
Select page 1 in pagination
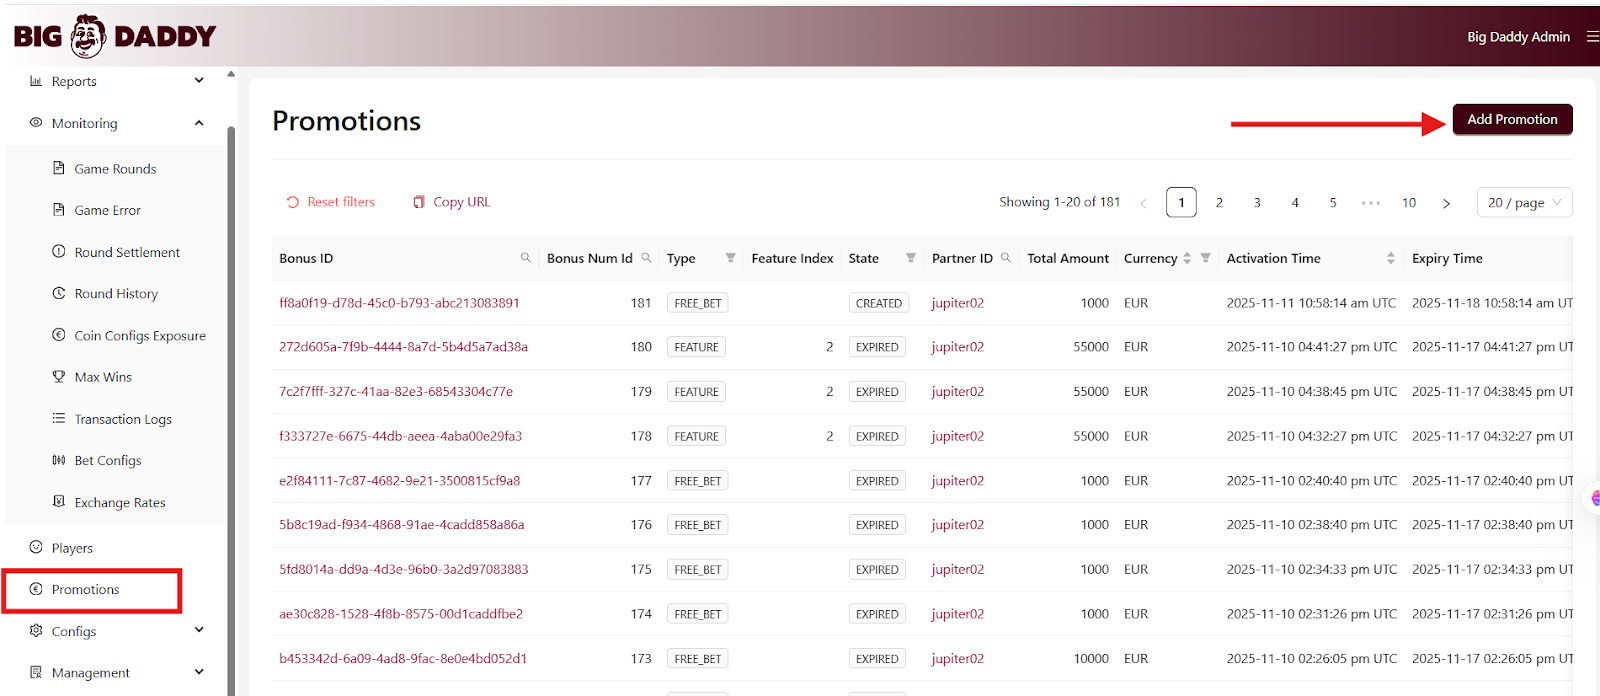1181,203
